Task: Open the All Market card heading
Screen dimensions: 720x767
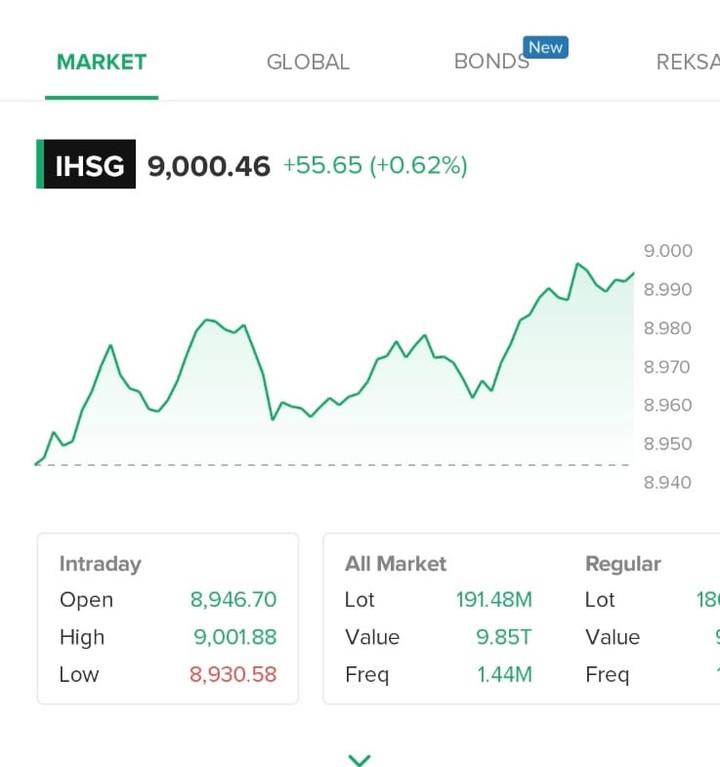Action: pos(396,564)
